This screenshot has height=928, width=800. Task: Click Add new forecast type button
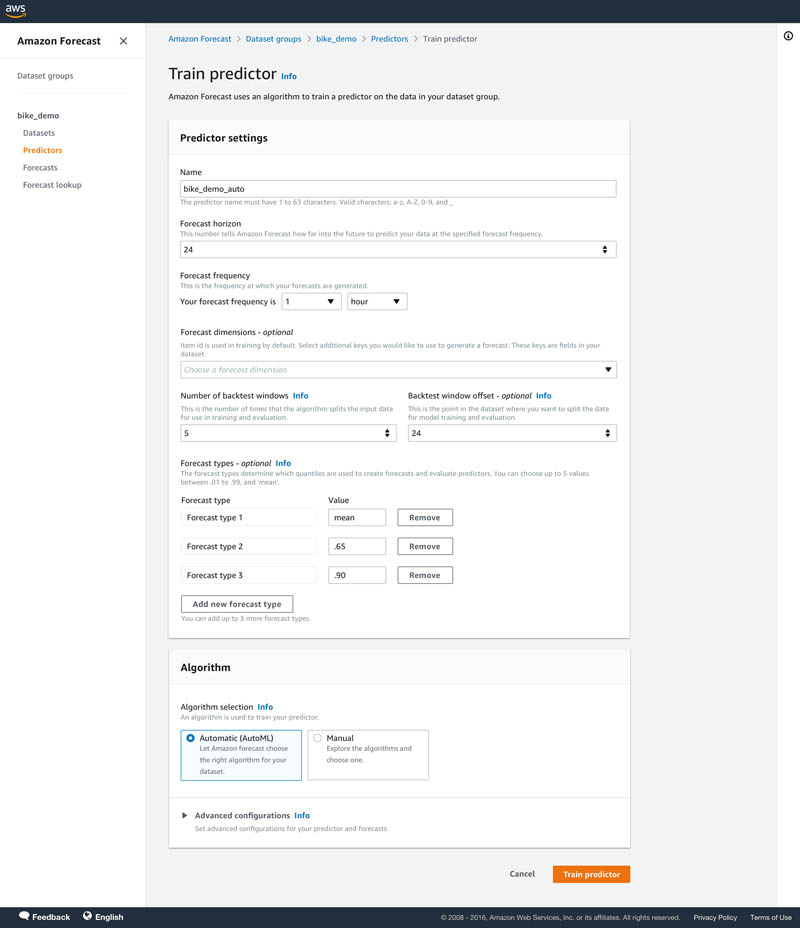237,604
